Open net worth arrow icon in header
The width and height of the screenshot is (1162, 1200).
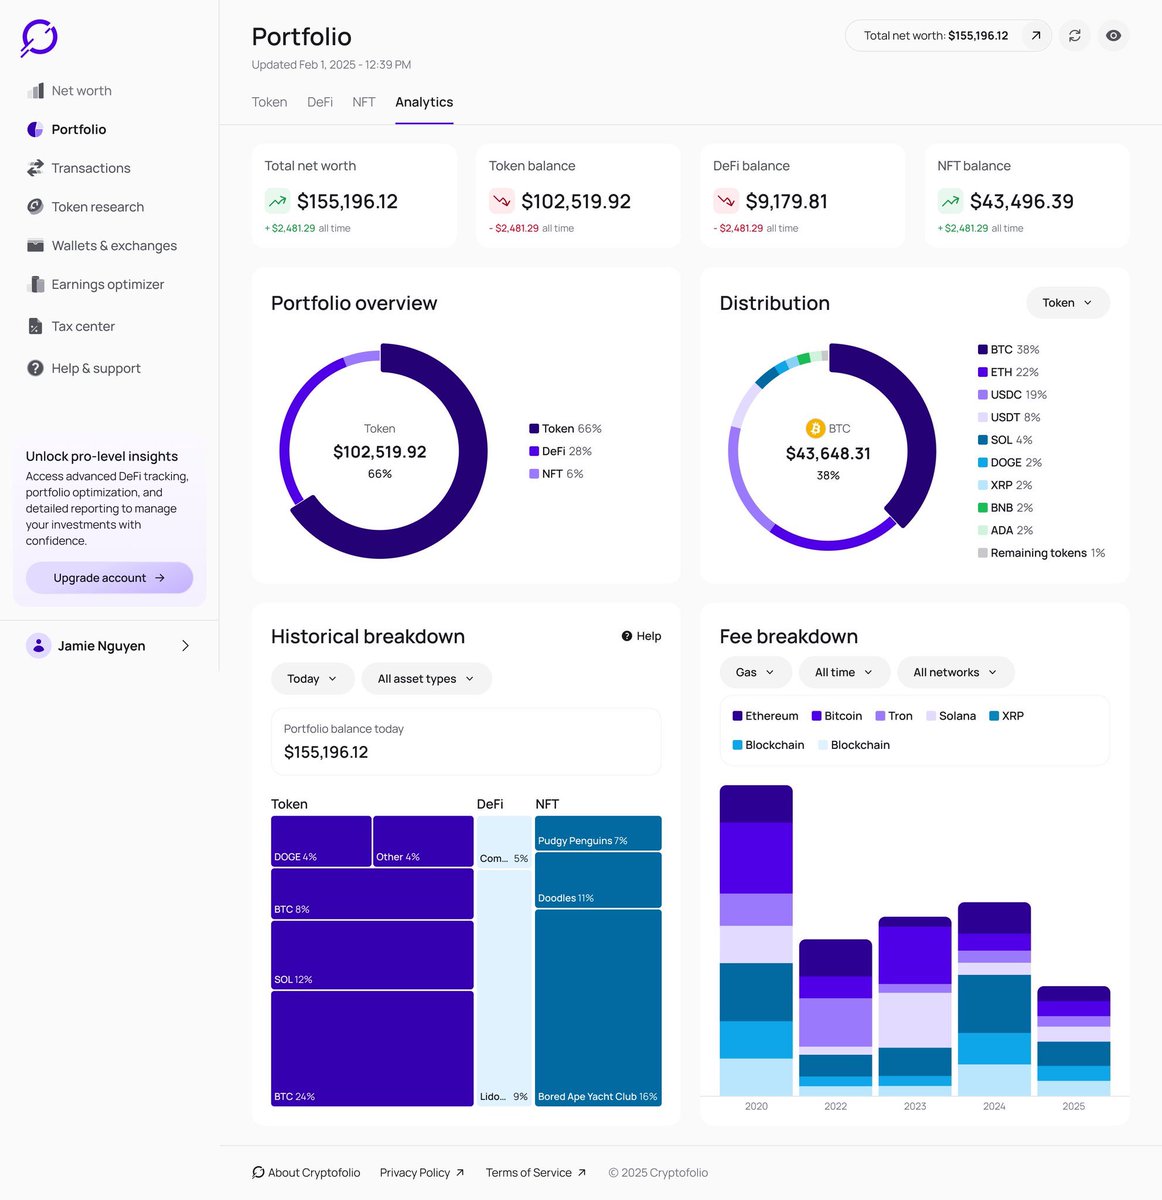[1036, 36]
